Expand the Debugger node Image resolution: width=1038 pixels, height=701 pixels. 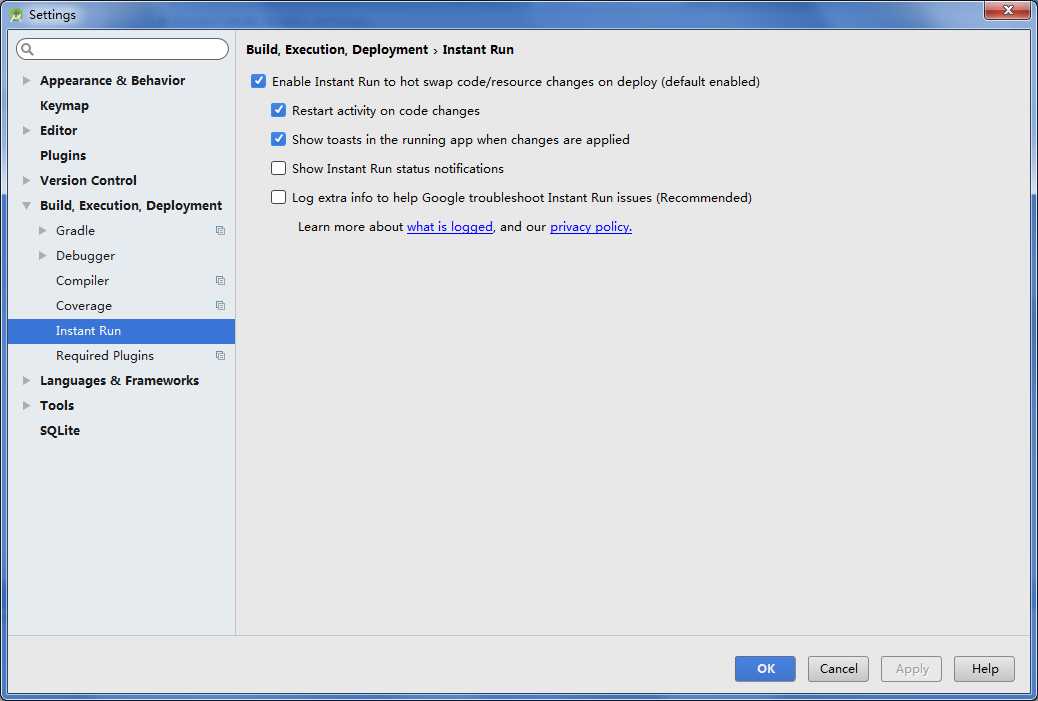pos(42,256)
